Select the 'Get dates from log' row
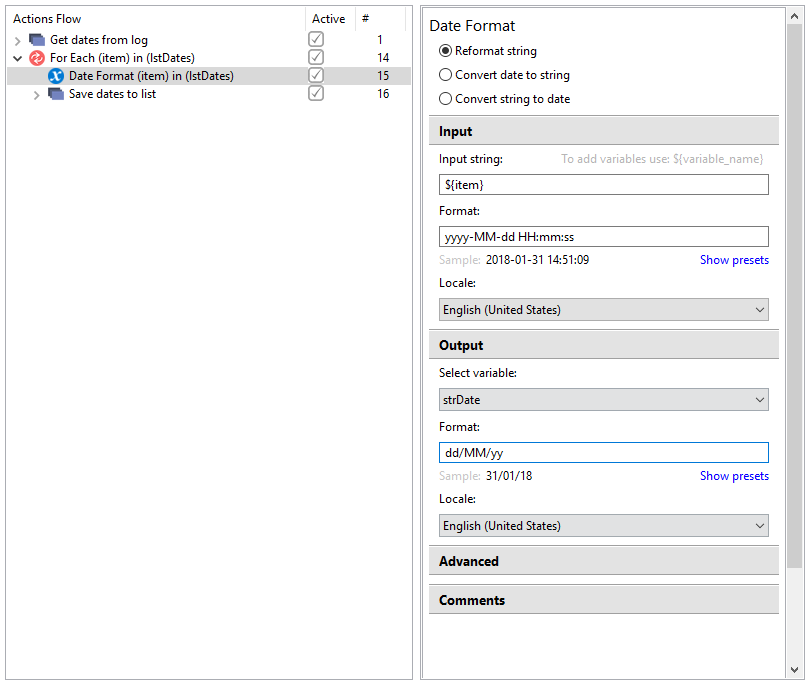 [209, 40]
